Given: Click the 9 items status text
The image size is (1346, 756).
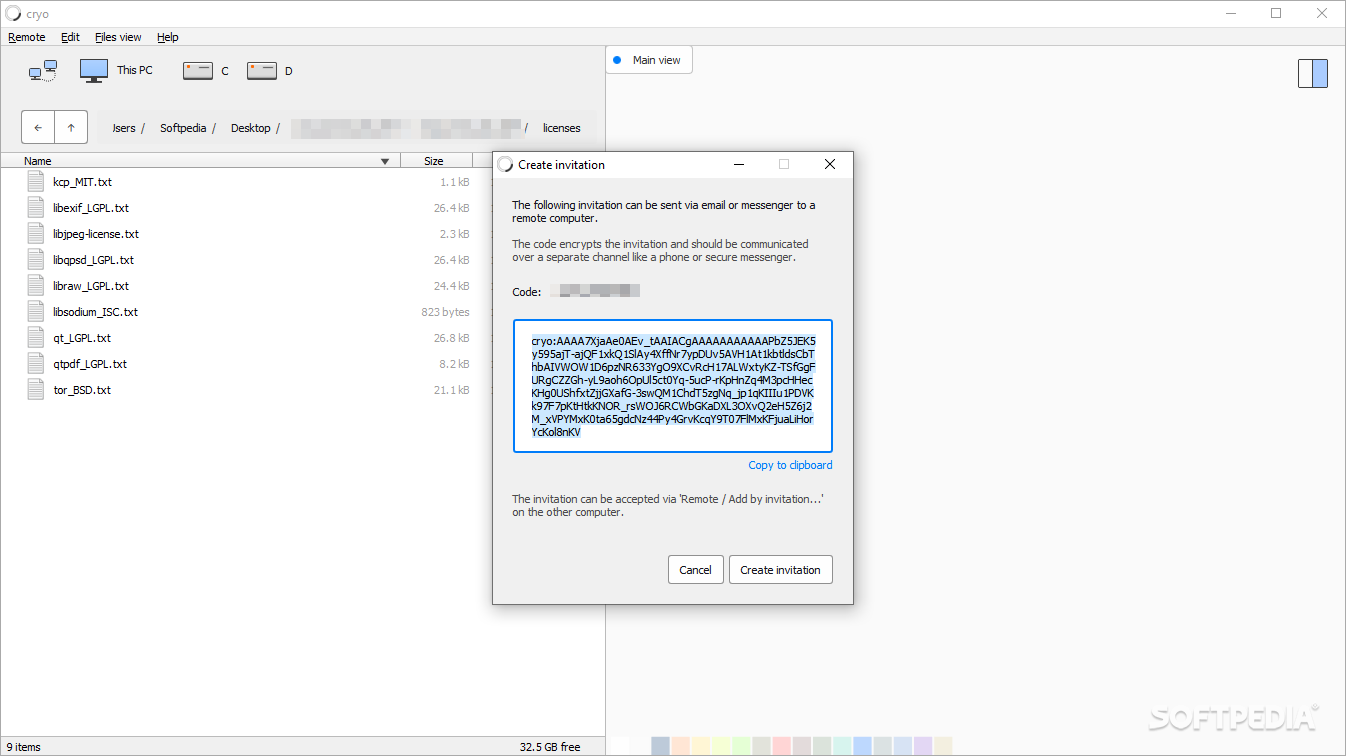Looking at the screenshot, I should (24, 747).
